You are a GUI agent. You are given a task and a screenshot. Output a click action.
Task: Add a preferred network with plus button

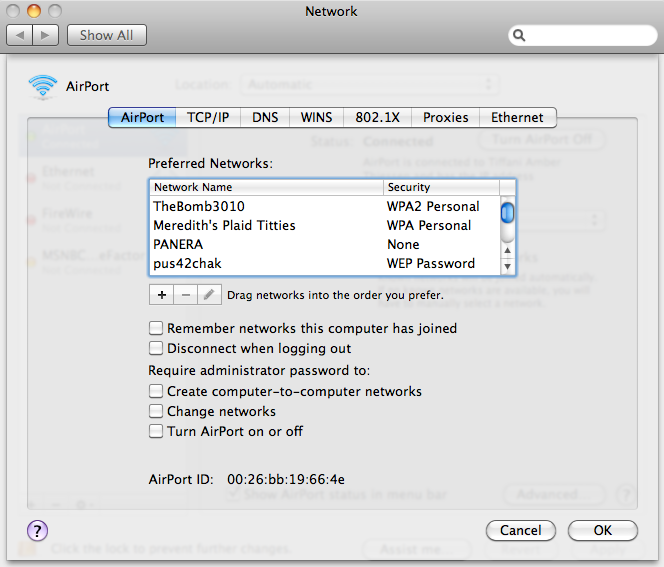click(x=161, y=295)
